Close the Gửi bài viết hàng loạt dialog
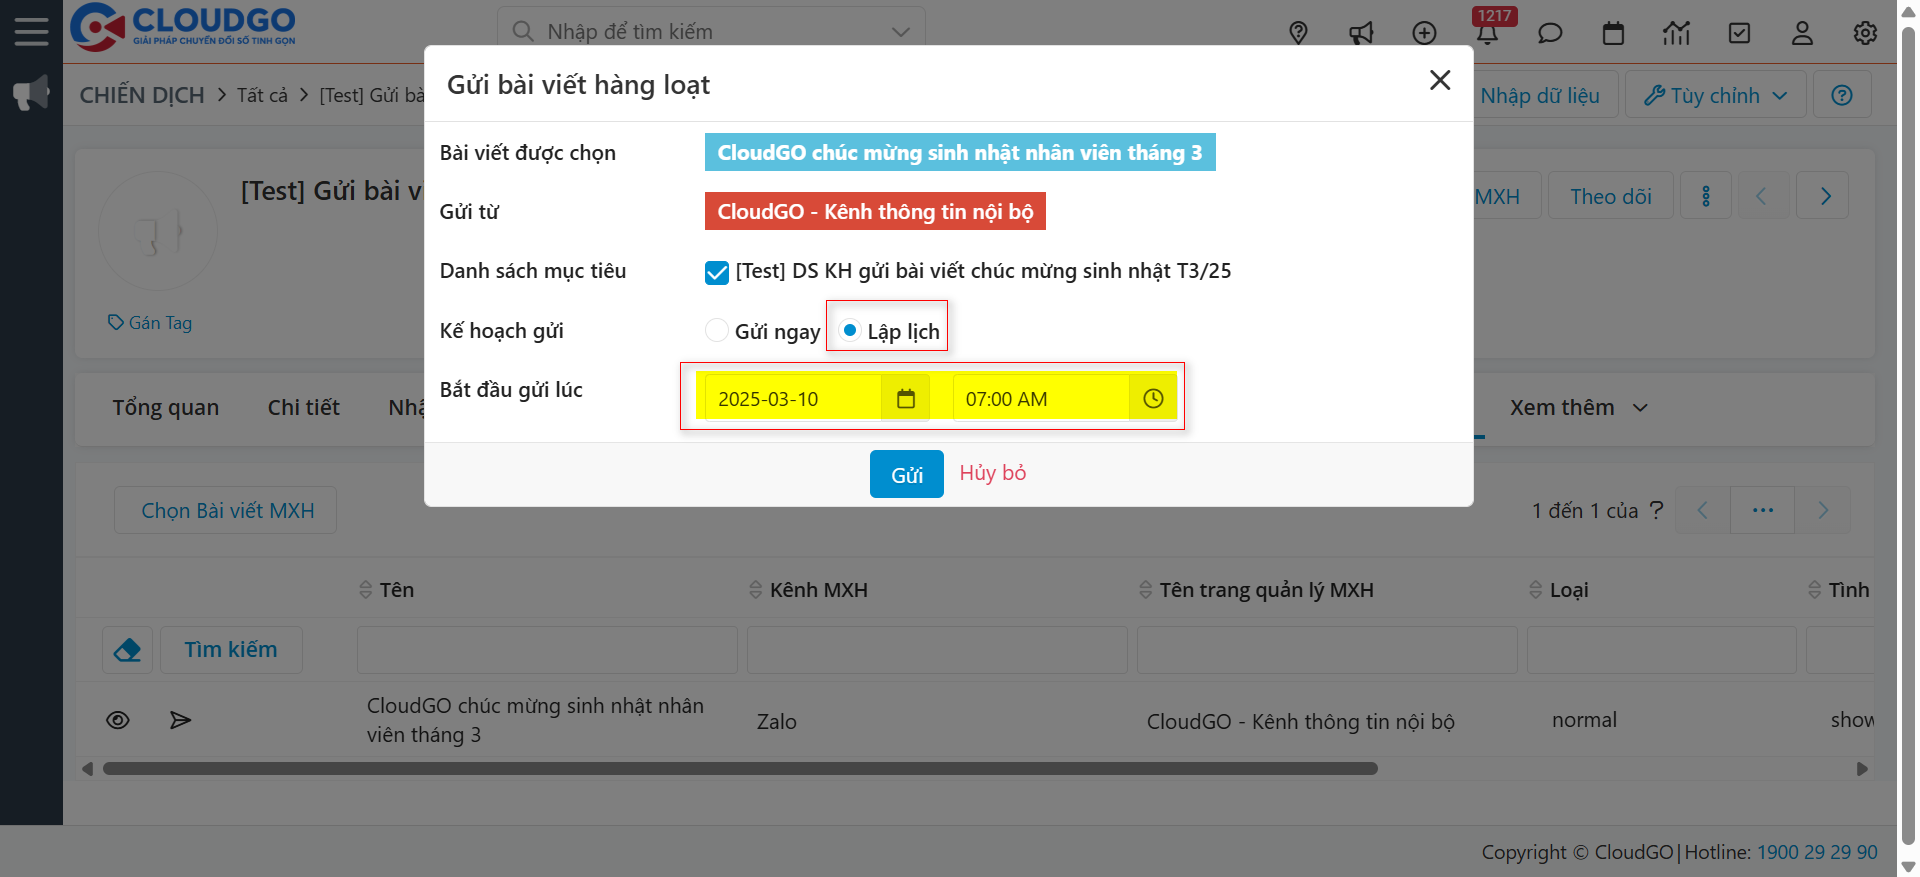This screenshot has height=877, width=1920. pyautogui.click(x=1440, y=80)
